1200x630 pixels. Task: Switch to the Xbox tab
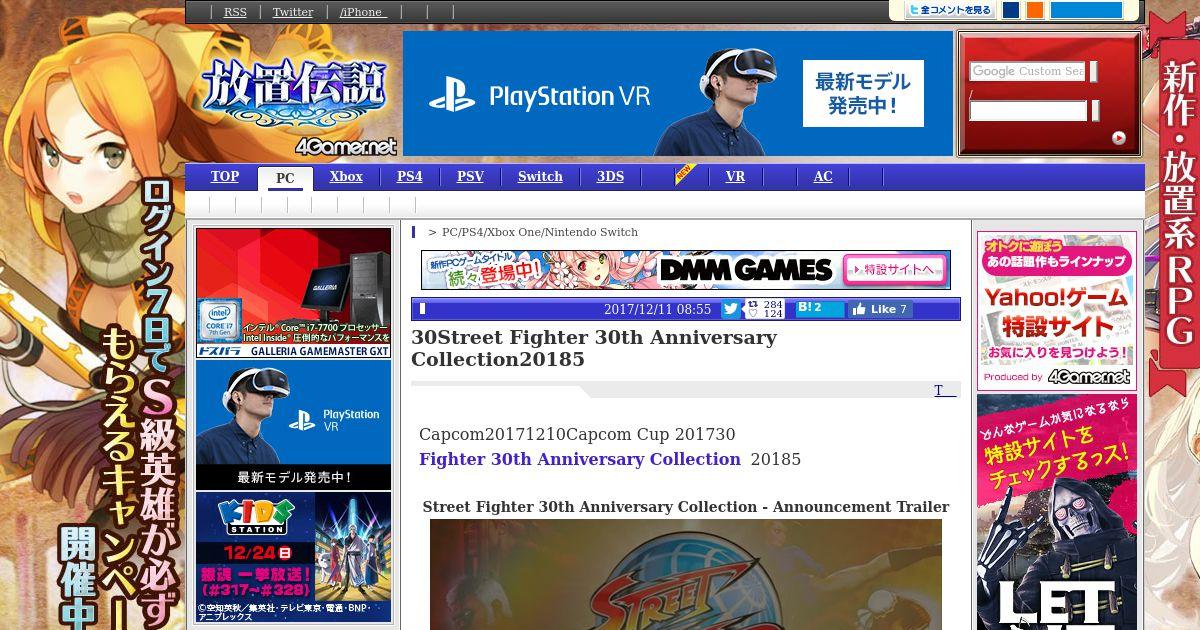(346, 177)
